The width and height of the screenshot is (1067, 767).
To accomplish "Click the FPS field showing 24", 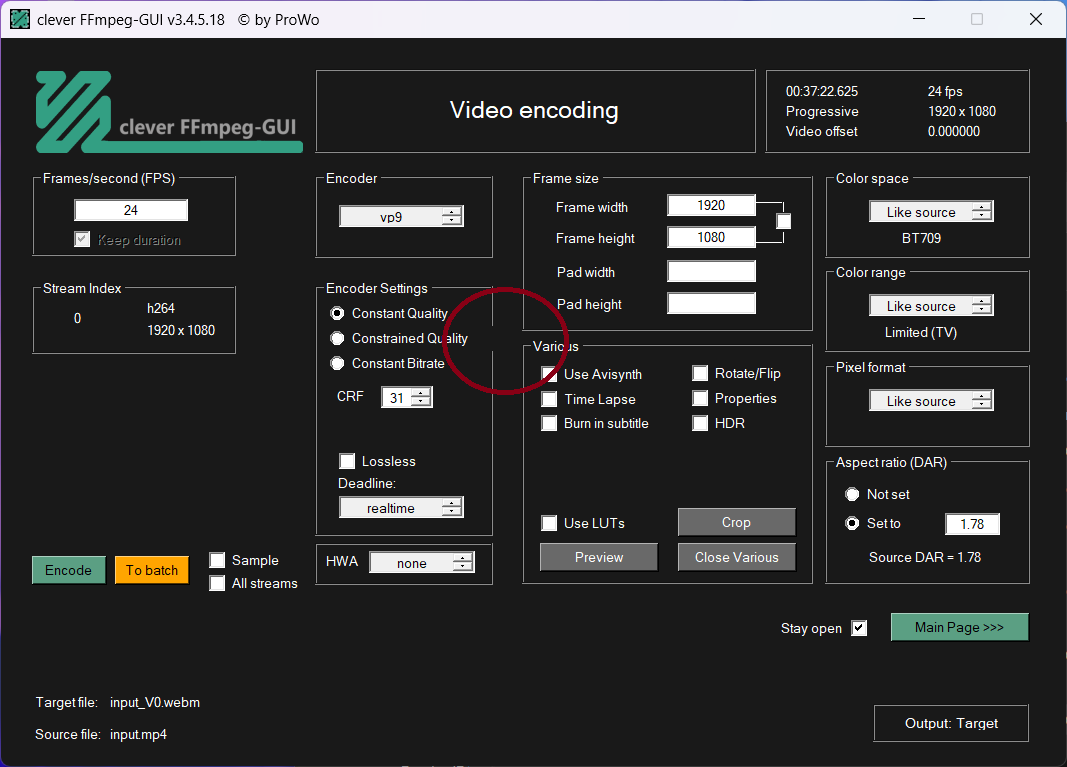I will point(131,210).
